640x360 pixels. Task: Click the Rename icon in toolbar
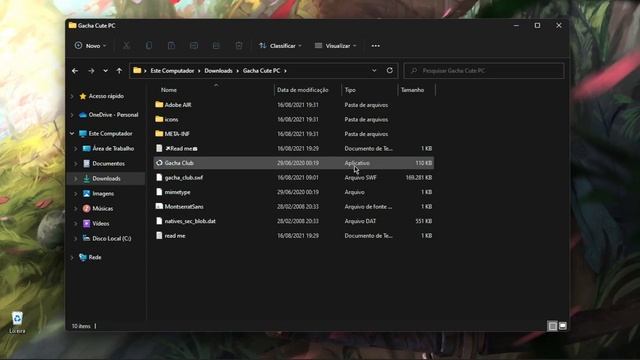(194, 46)
